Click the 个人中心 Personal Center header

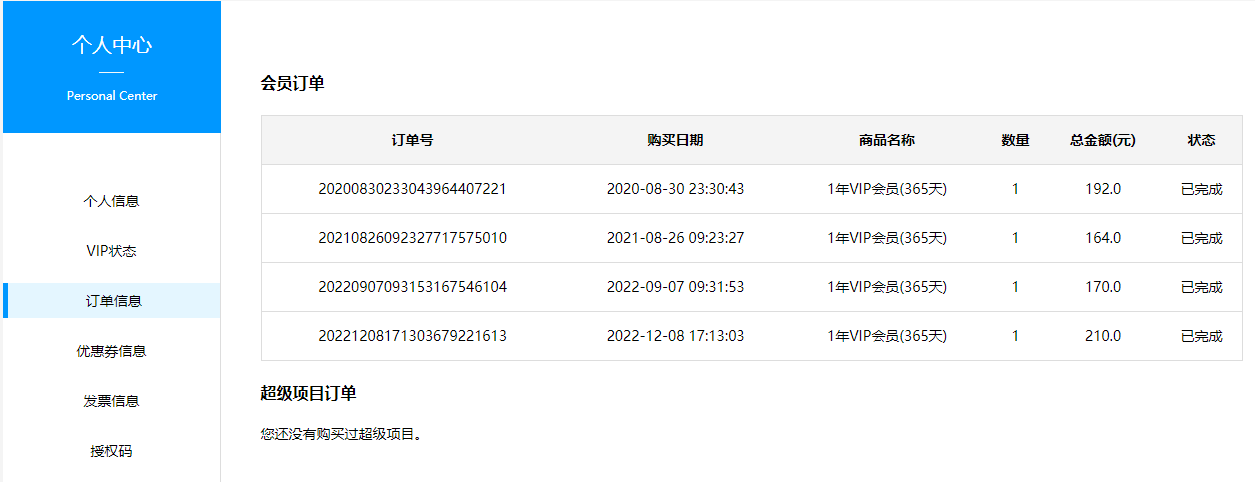[x=112, y=67]
